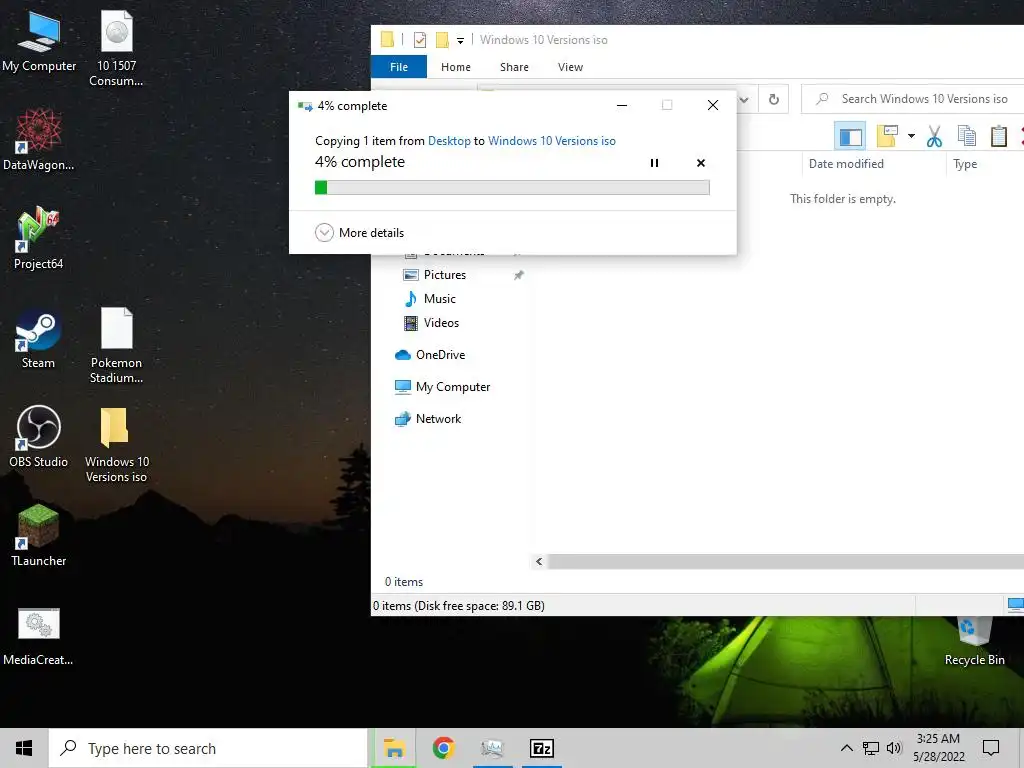Click the quick access New Folder icon in title bar
Screen dimensions: 1024x768
pos(442,40)
